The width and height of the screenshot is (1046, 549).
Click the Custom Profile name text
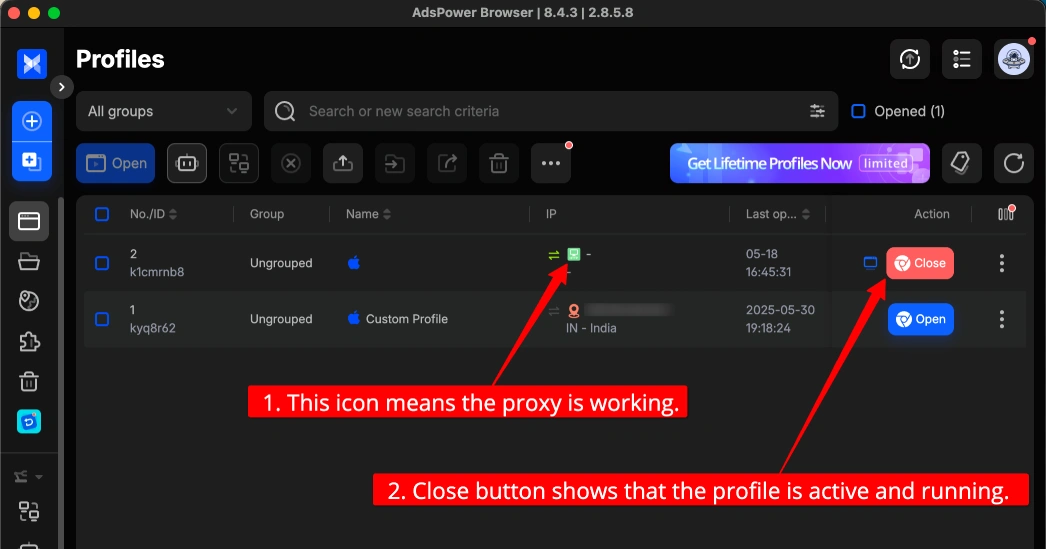407,319
